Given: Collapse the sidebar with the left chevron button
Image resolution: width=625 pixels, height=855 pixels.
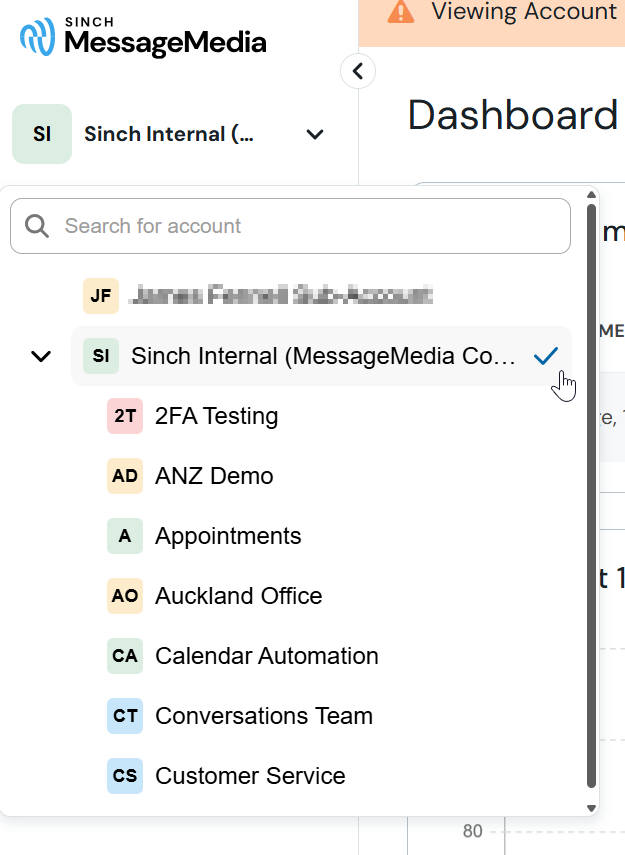Looking at the screenshot, I should click(358, 71).
